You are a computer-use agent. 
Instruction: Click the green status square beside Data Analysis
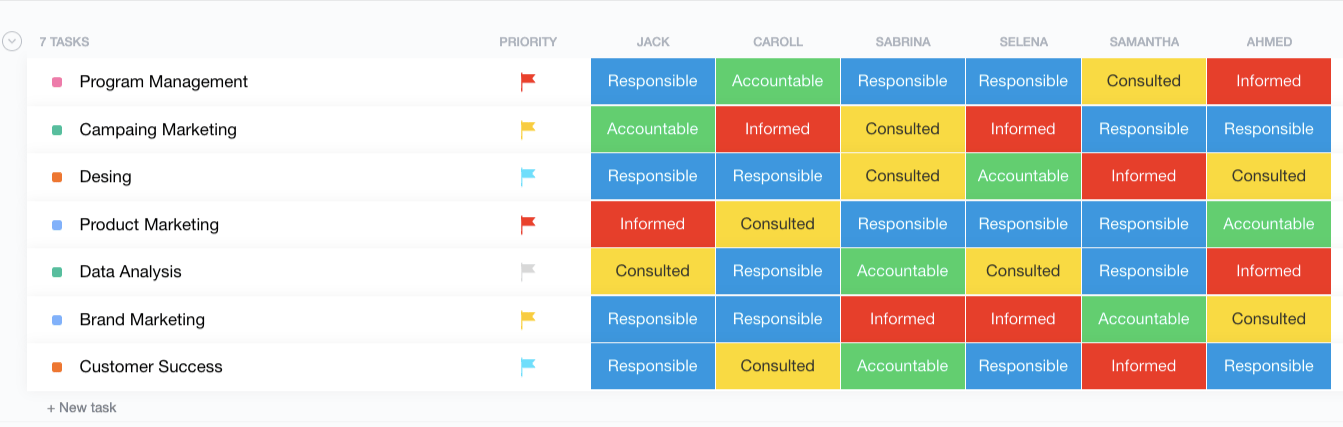click(57, 272)
